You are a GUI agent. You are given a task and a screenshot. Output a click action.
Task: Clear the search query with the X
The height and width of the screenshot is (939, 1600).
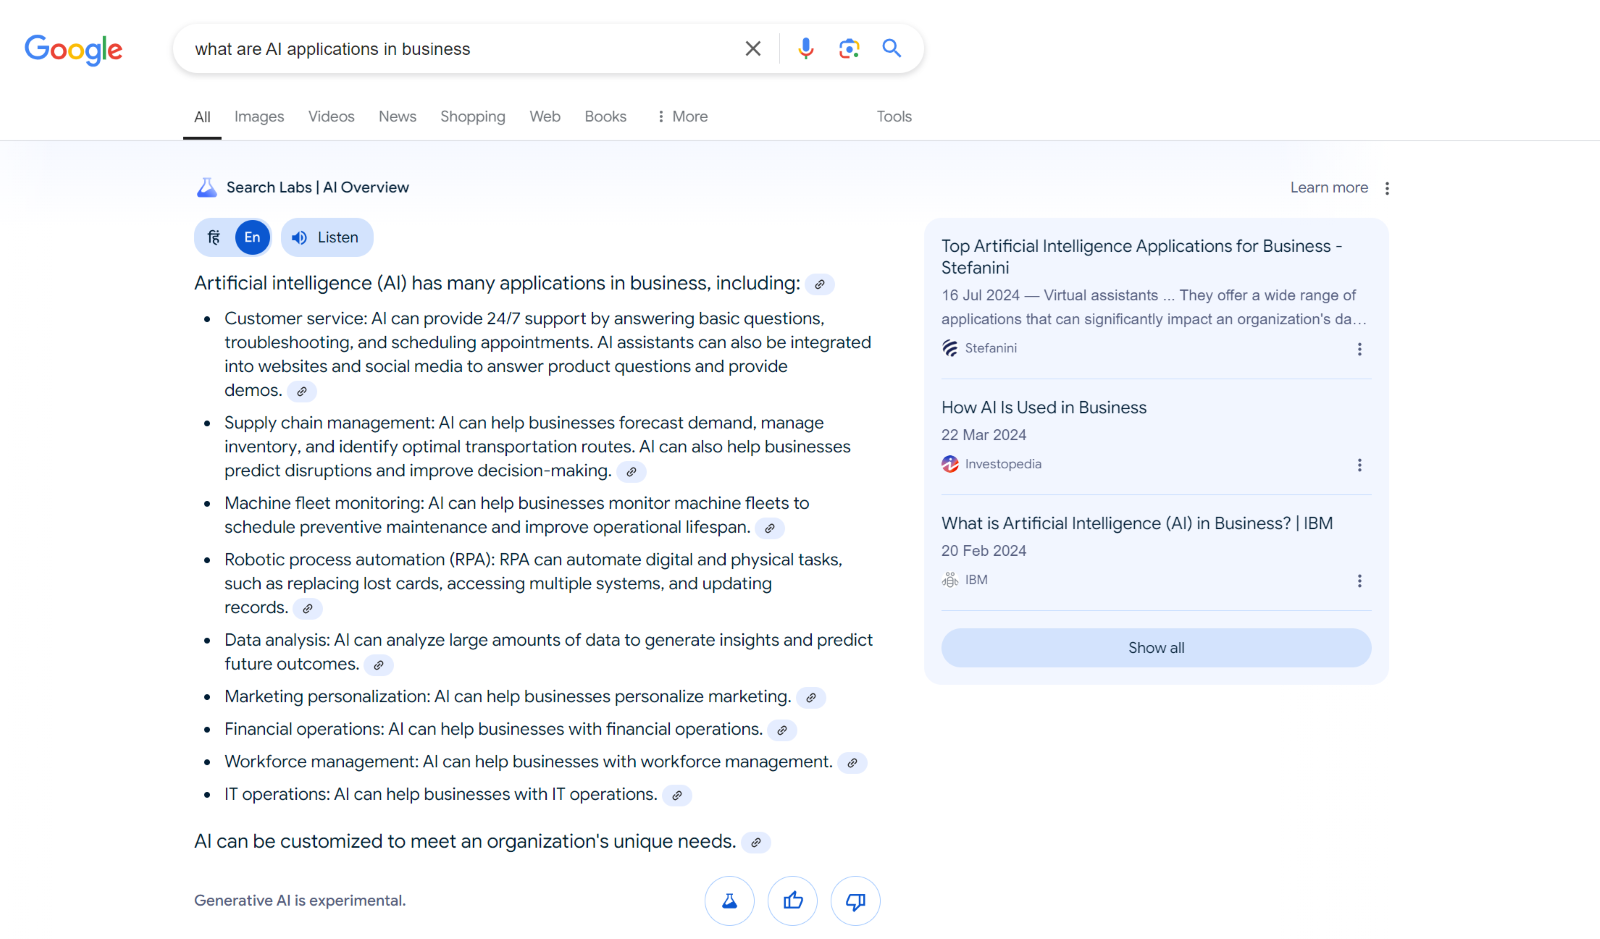click(x=752, y=47)
